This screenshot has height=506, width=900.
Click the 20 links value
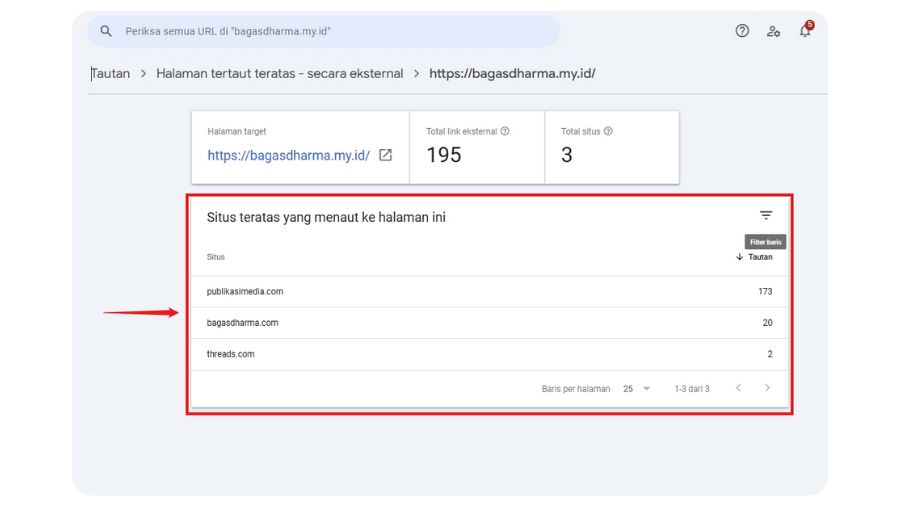767,323
